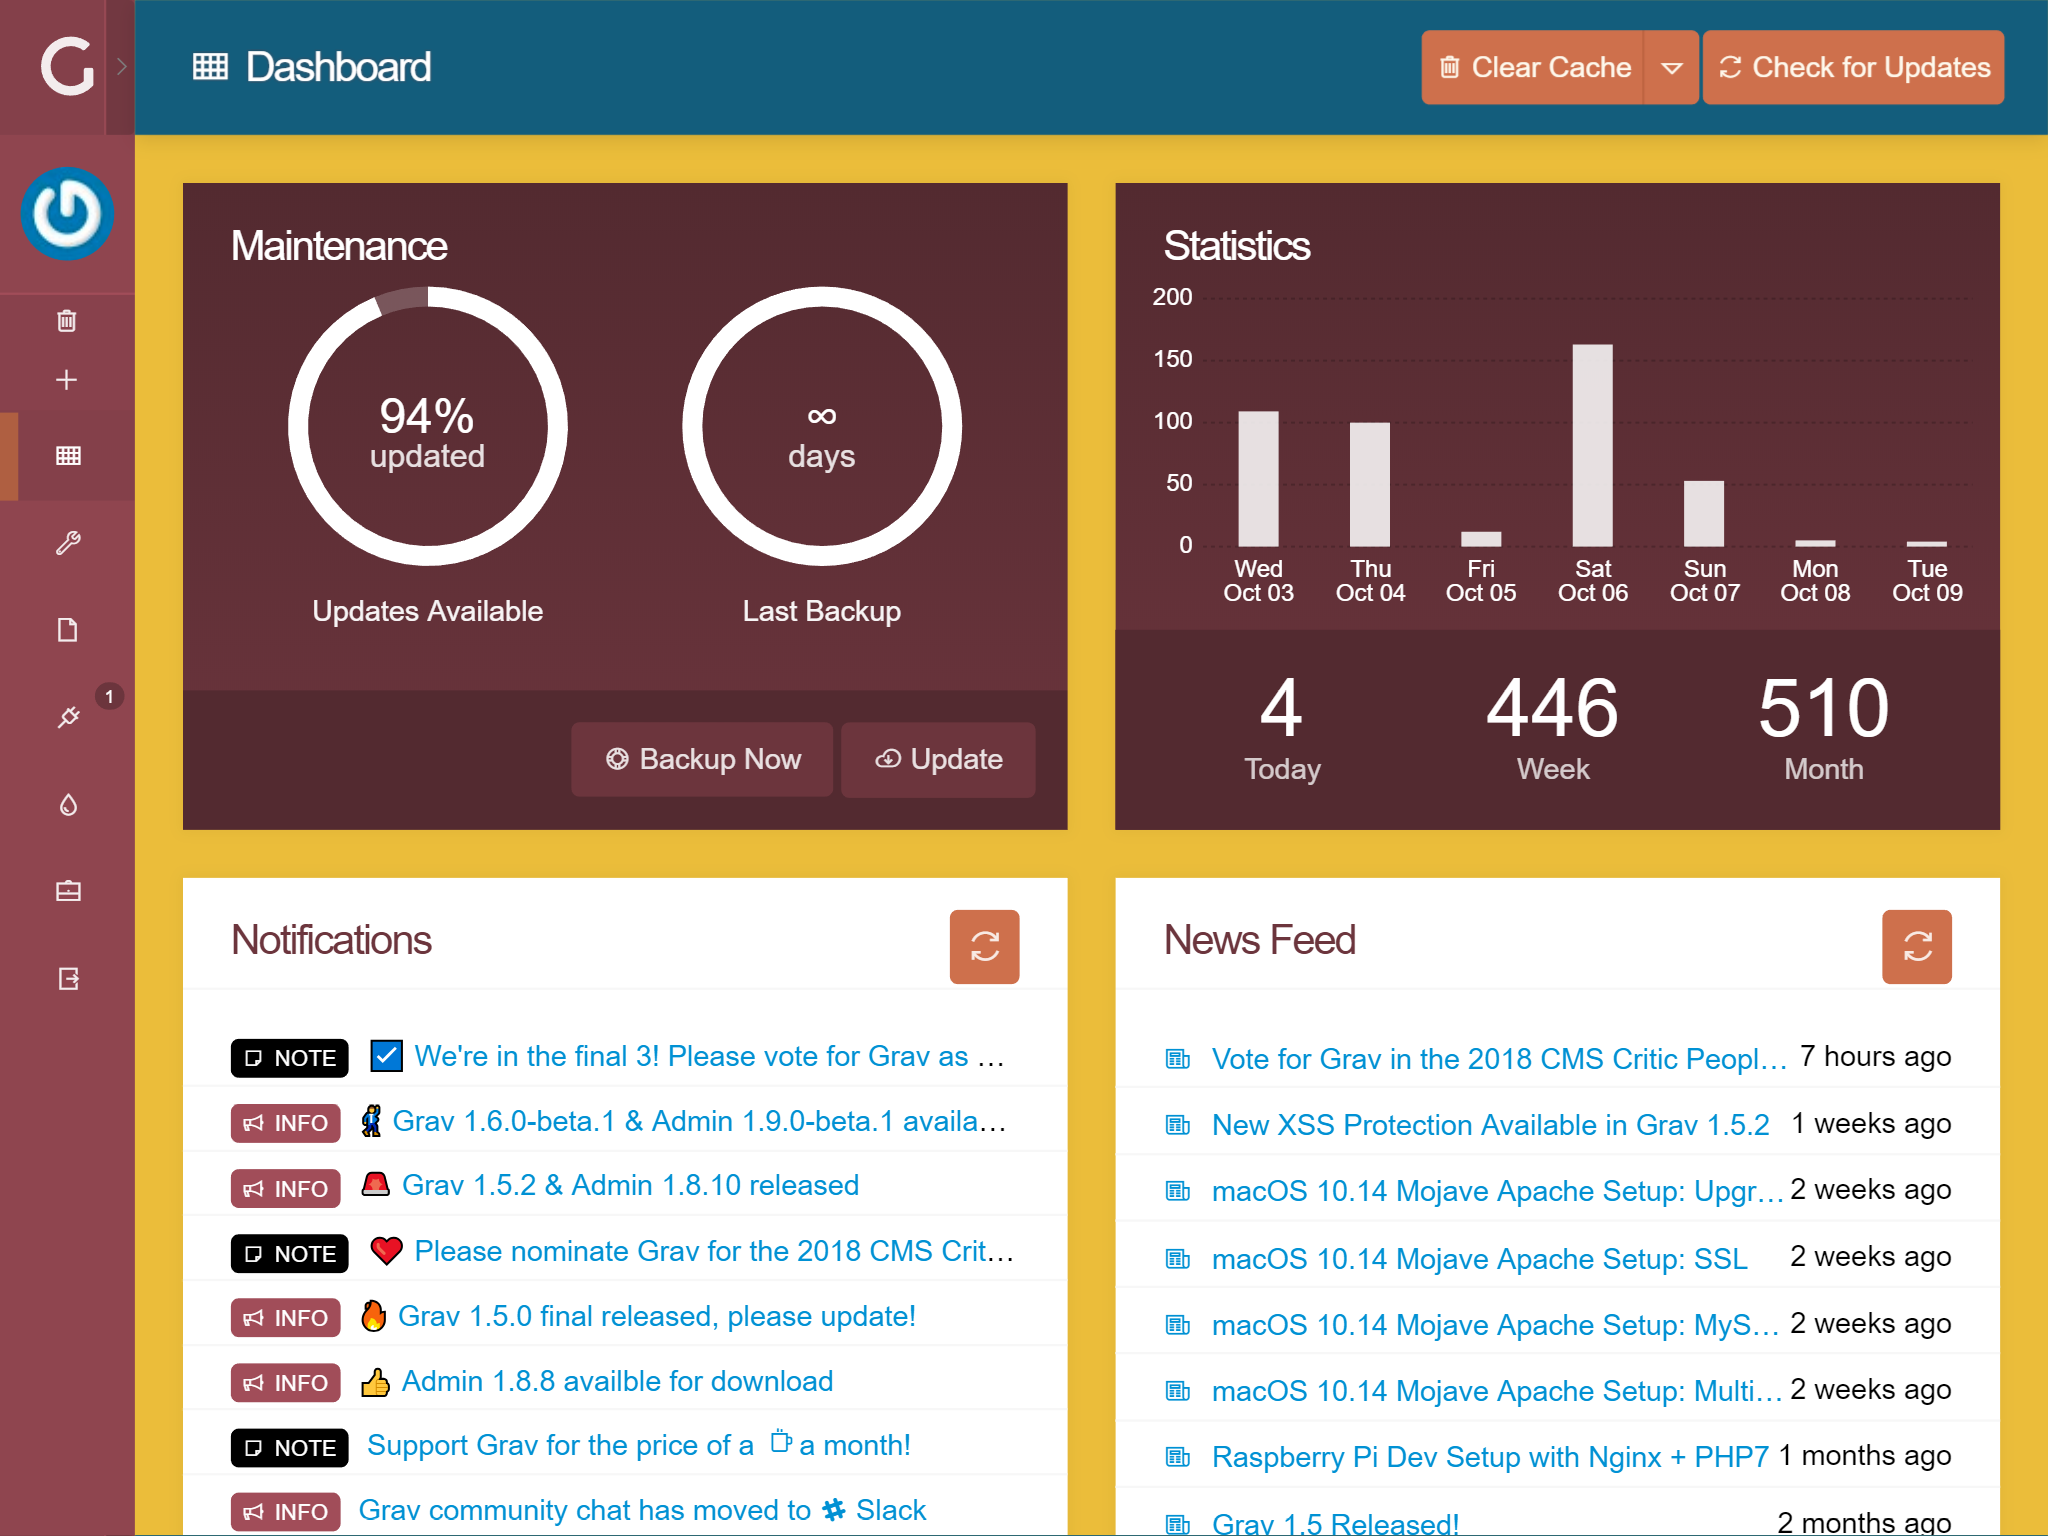Open Themes via the droplet icon
Image resolution: width=2048 pixels, height=1536 pixels.
[67, 805]
